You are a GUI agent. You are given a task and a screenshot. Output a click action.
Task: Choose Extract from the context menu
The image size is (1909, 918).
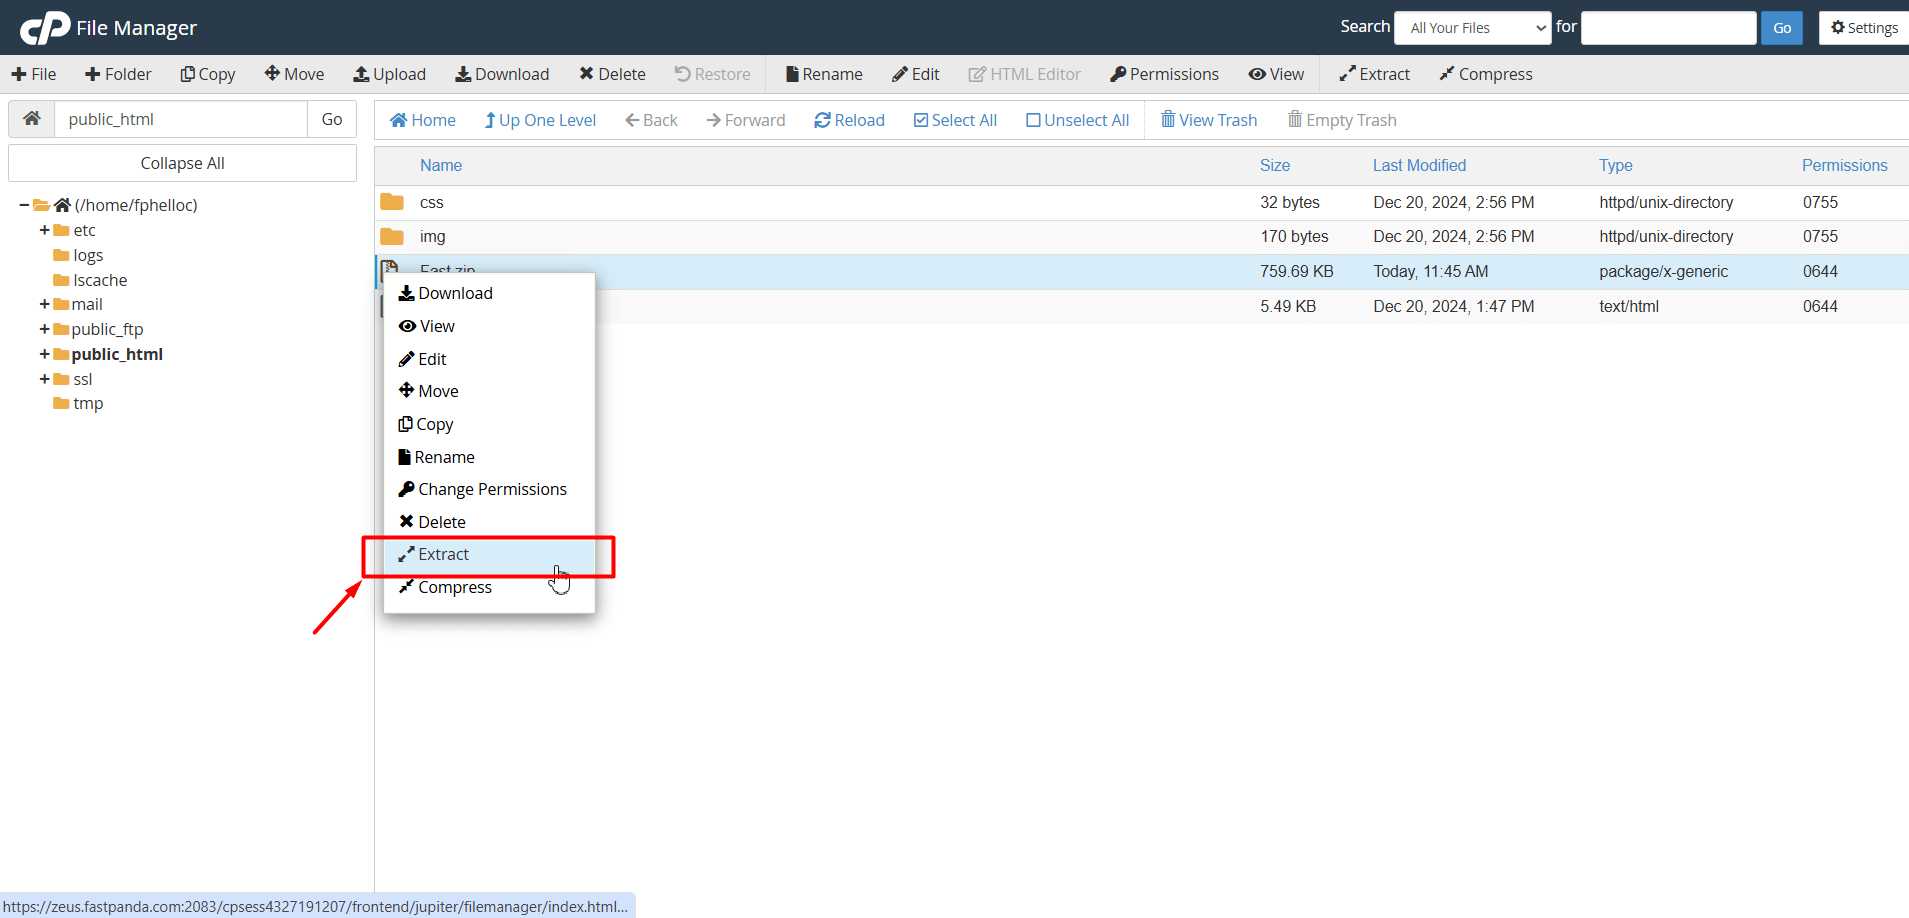point(443,554)
